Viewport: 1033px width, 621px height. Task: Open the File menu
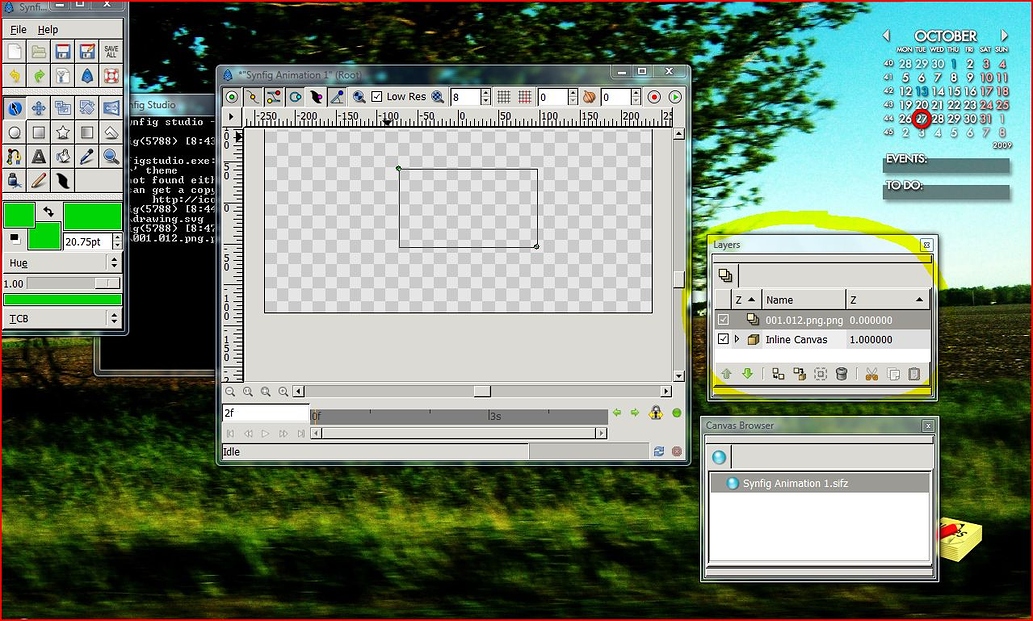click(18, 30)
